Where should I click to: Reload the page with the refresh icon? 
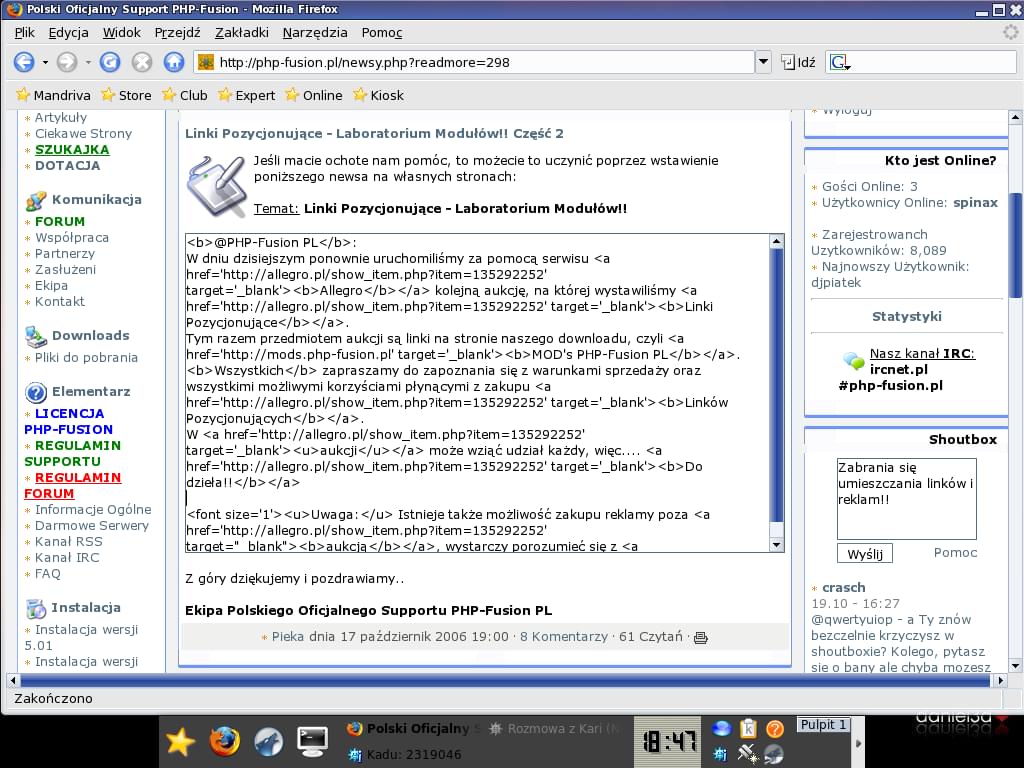pyautogui.click(x=110, y=62)
